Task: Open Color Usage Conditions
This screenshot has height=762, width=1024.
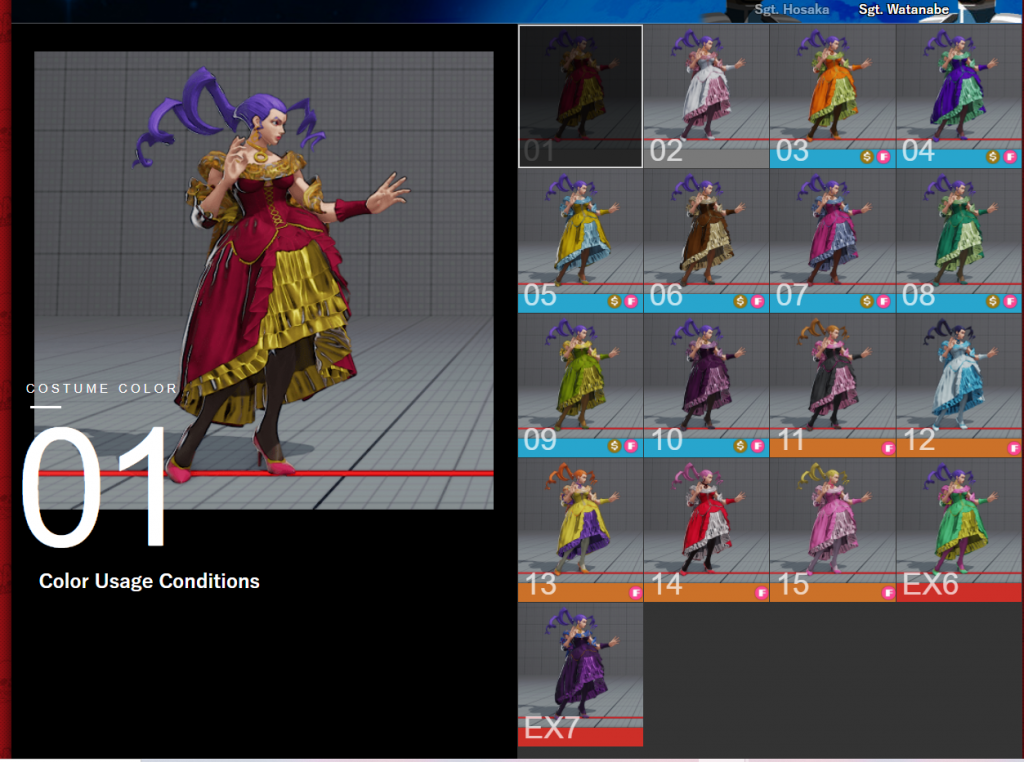Action: coord(149,581)
